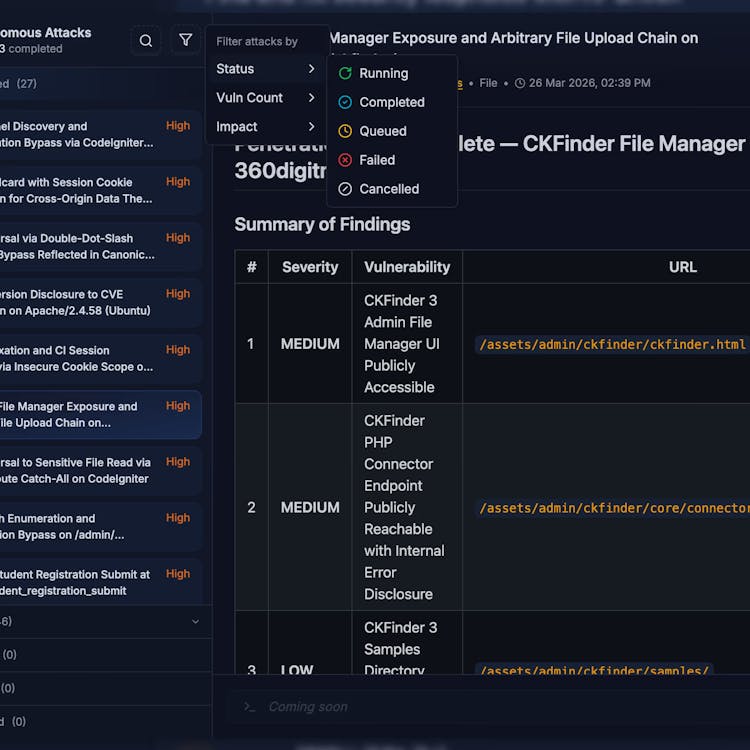The width and height of the screenshot is (750, 750).
Task: Click the MEDIUM severity in row 2
Action: coord(310,507)
